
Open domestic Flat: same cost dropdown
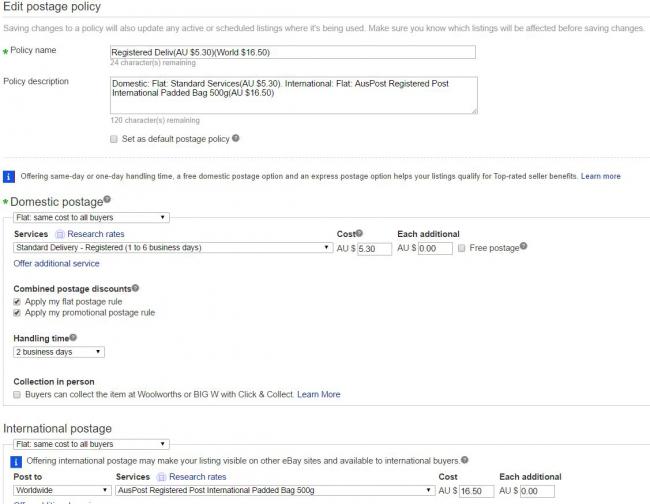pyautogui.click(x=90, y=217)
